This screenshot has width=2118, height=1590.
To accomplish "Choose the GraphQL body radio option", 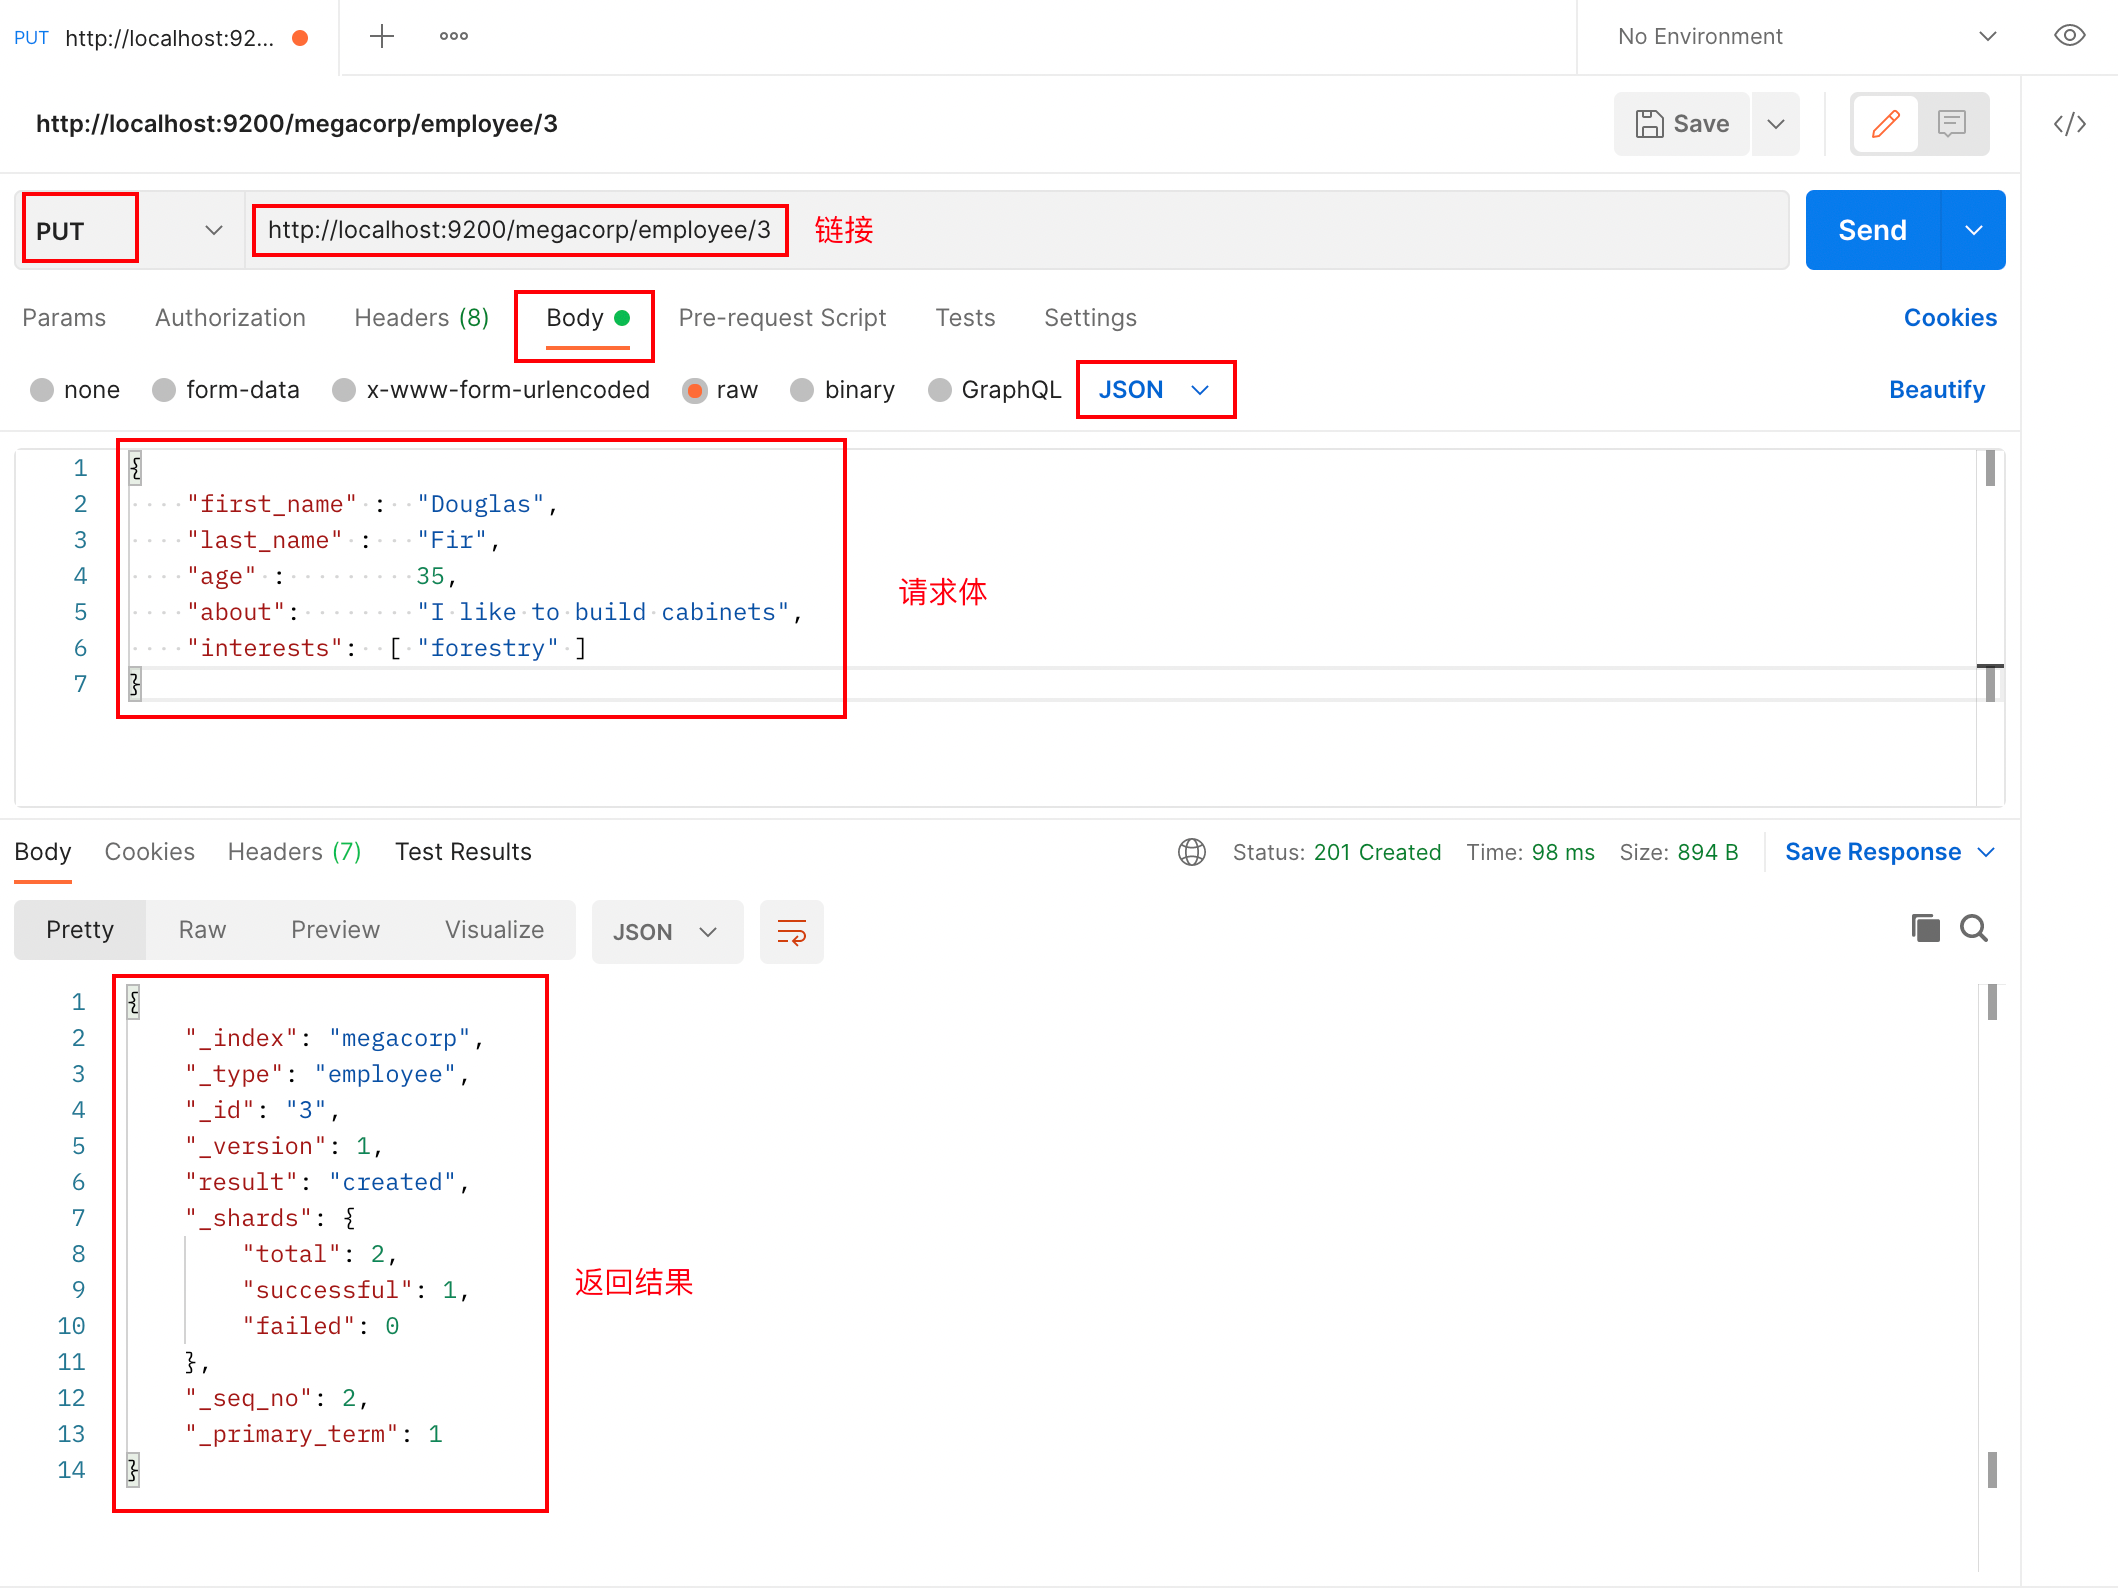I will pos(940,390).
